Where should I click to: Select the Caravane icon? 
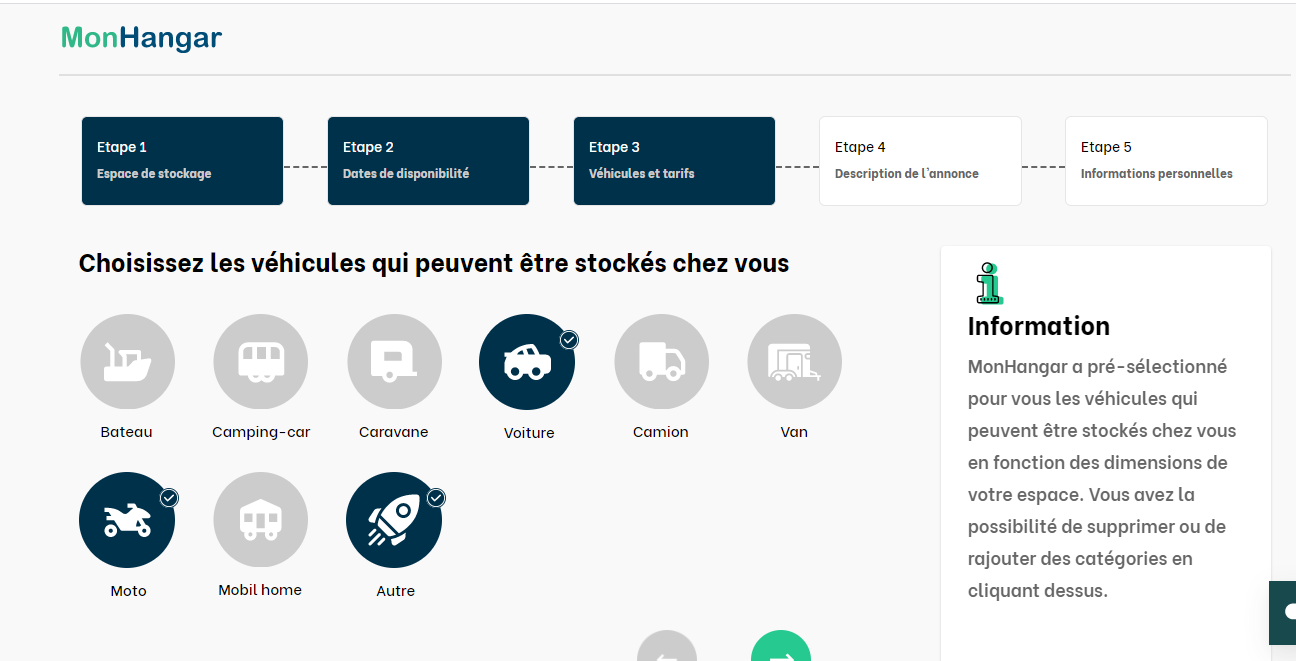pos(394,362)
